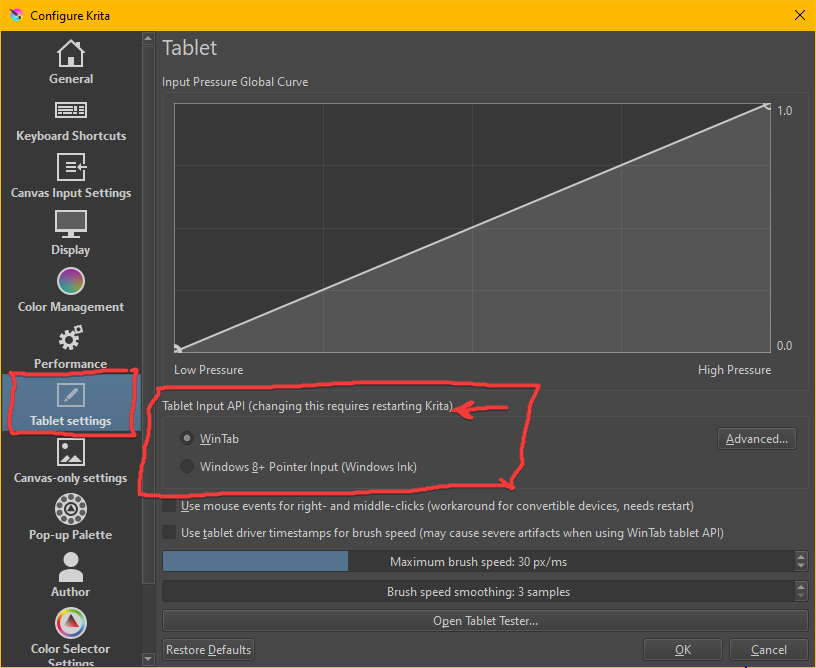Open the Canvas-only settings picture icon
The height and width of the screenshot is (668, 816).
(71, 452)
